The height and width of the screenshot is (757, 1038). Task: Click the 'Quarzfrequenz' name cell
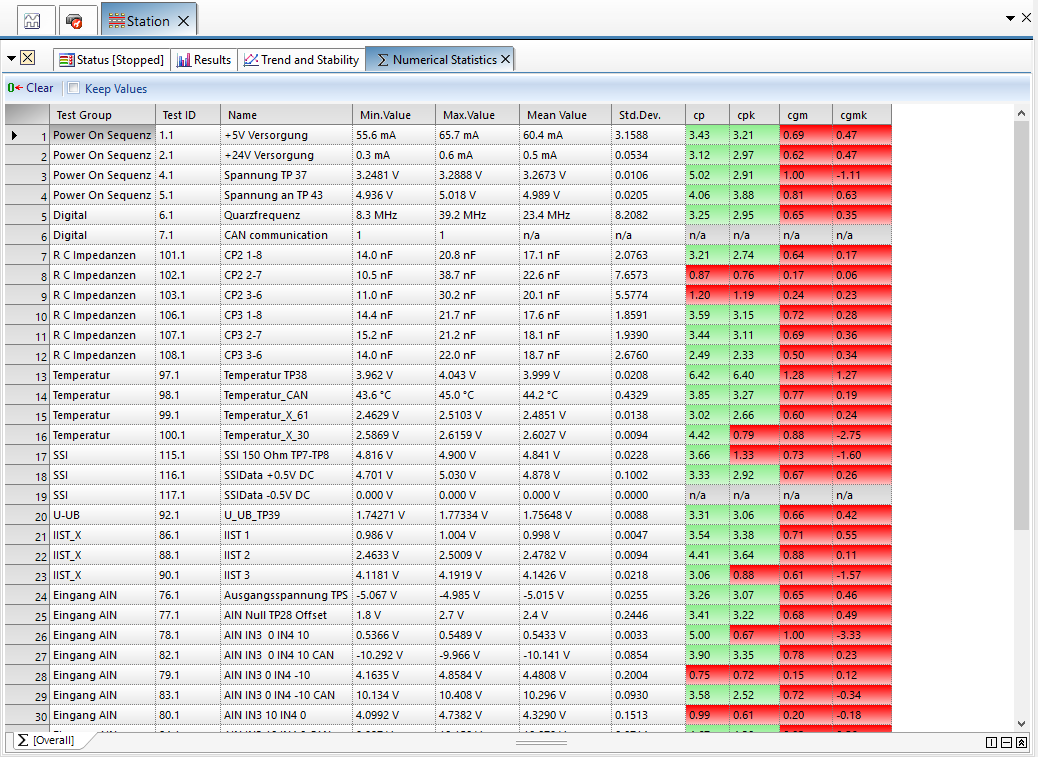point(286,215)
